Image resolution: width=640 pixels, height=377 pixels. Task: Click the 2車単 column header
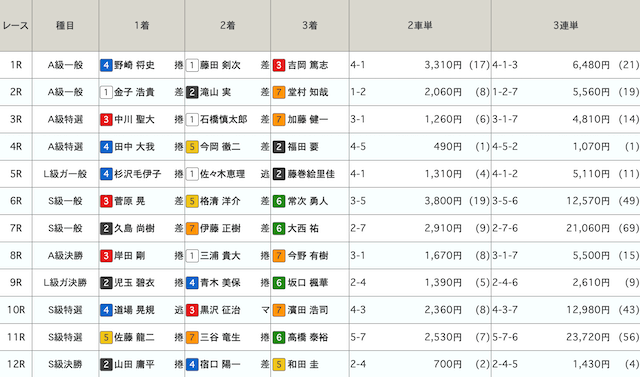pos(420,26)
